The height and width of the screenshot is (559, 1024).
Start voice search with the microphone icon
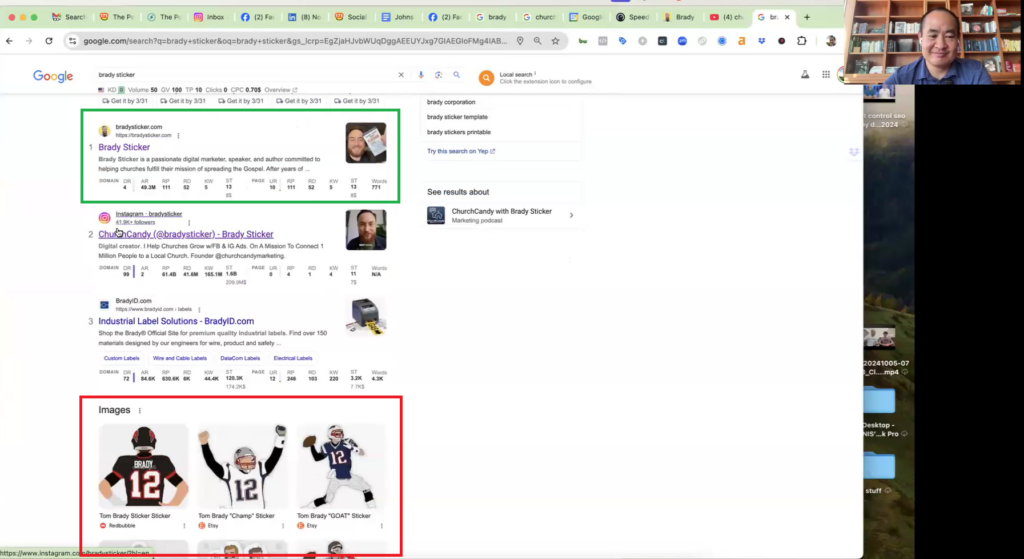pyautogui.click(x=421, y=75)
